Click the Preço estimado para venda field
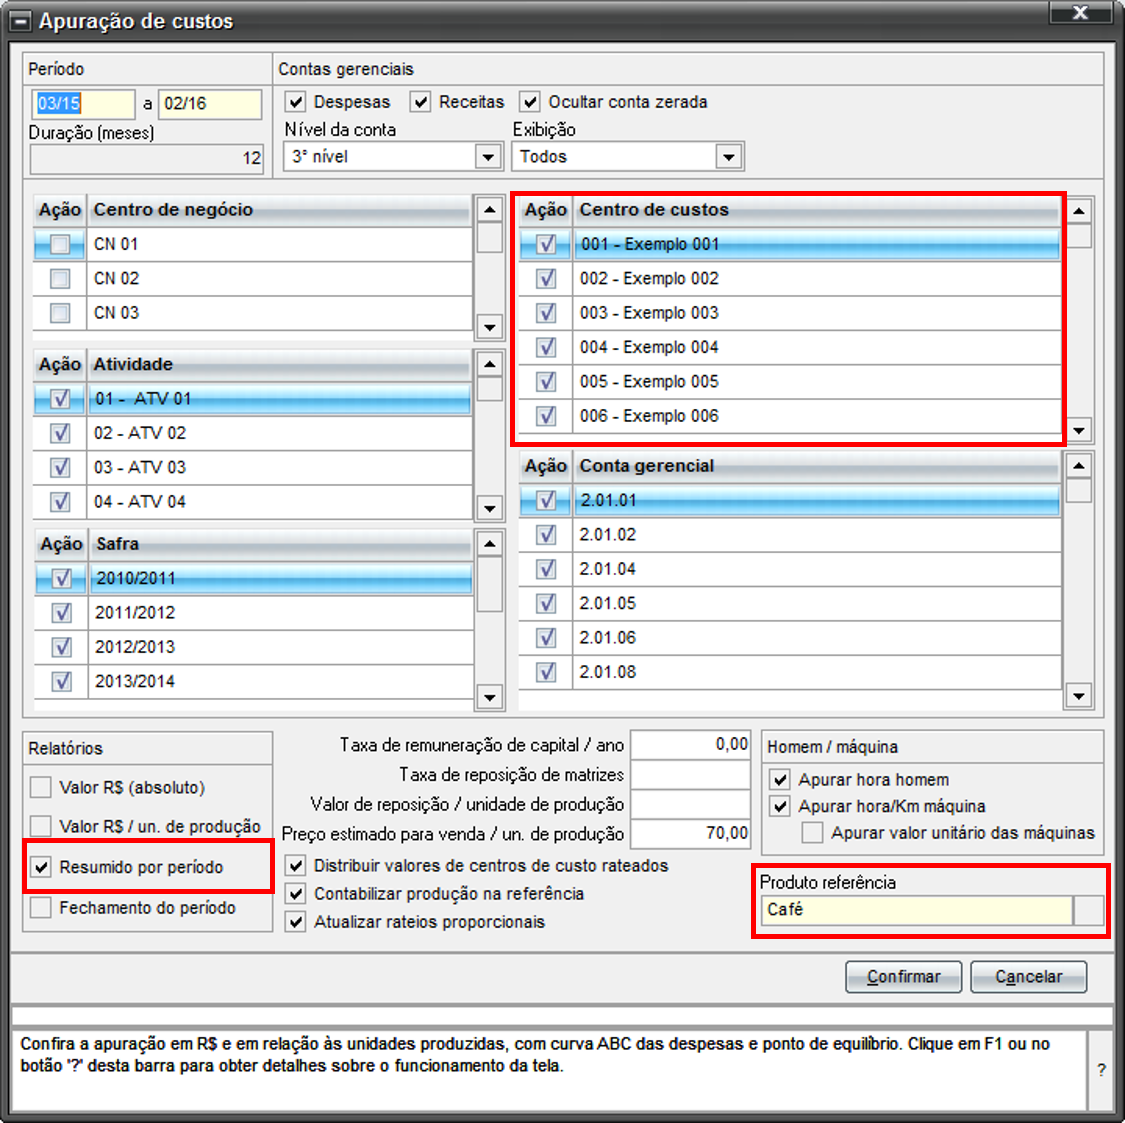Image resolution: width=1125 pixels, height=1123 pixels. click(x=690, y=833)
